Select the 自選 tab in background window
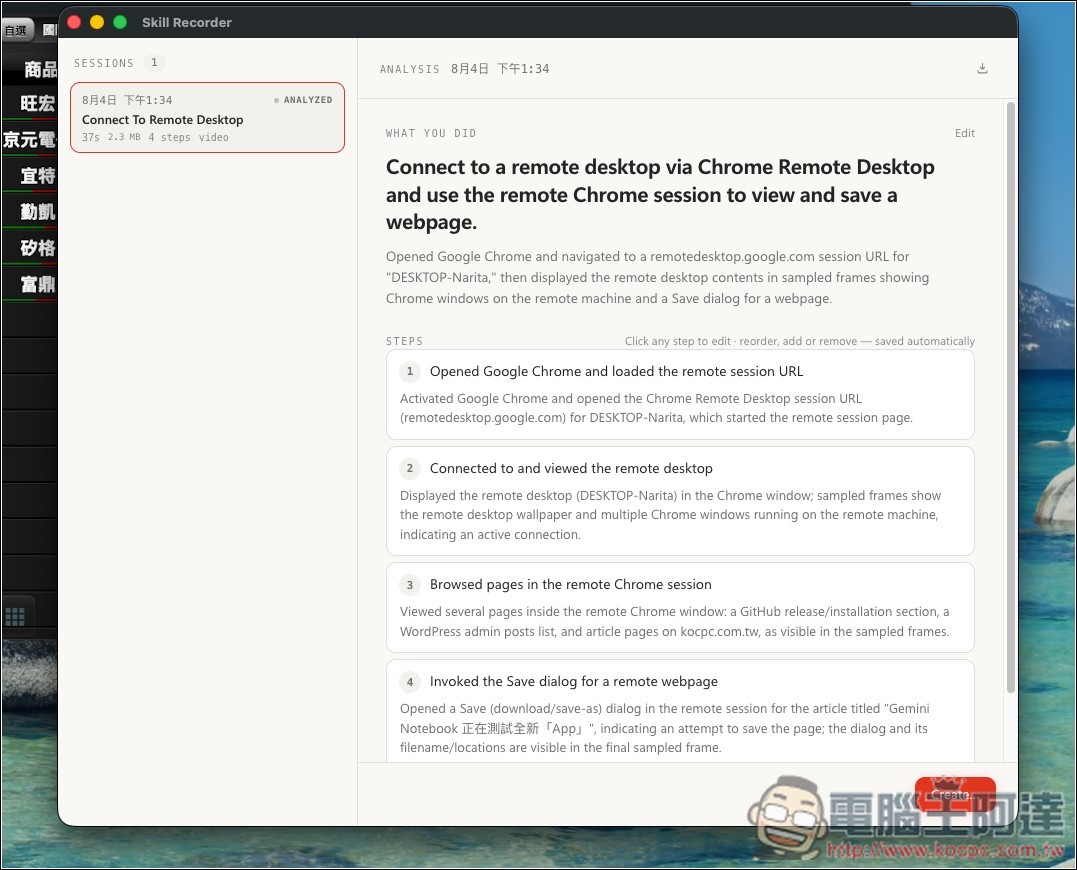This screenshot has height=870, width=1077. click(x=16, y=30)
